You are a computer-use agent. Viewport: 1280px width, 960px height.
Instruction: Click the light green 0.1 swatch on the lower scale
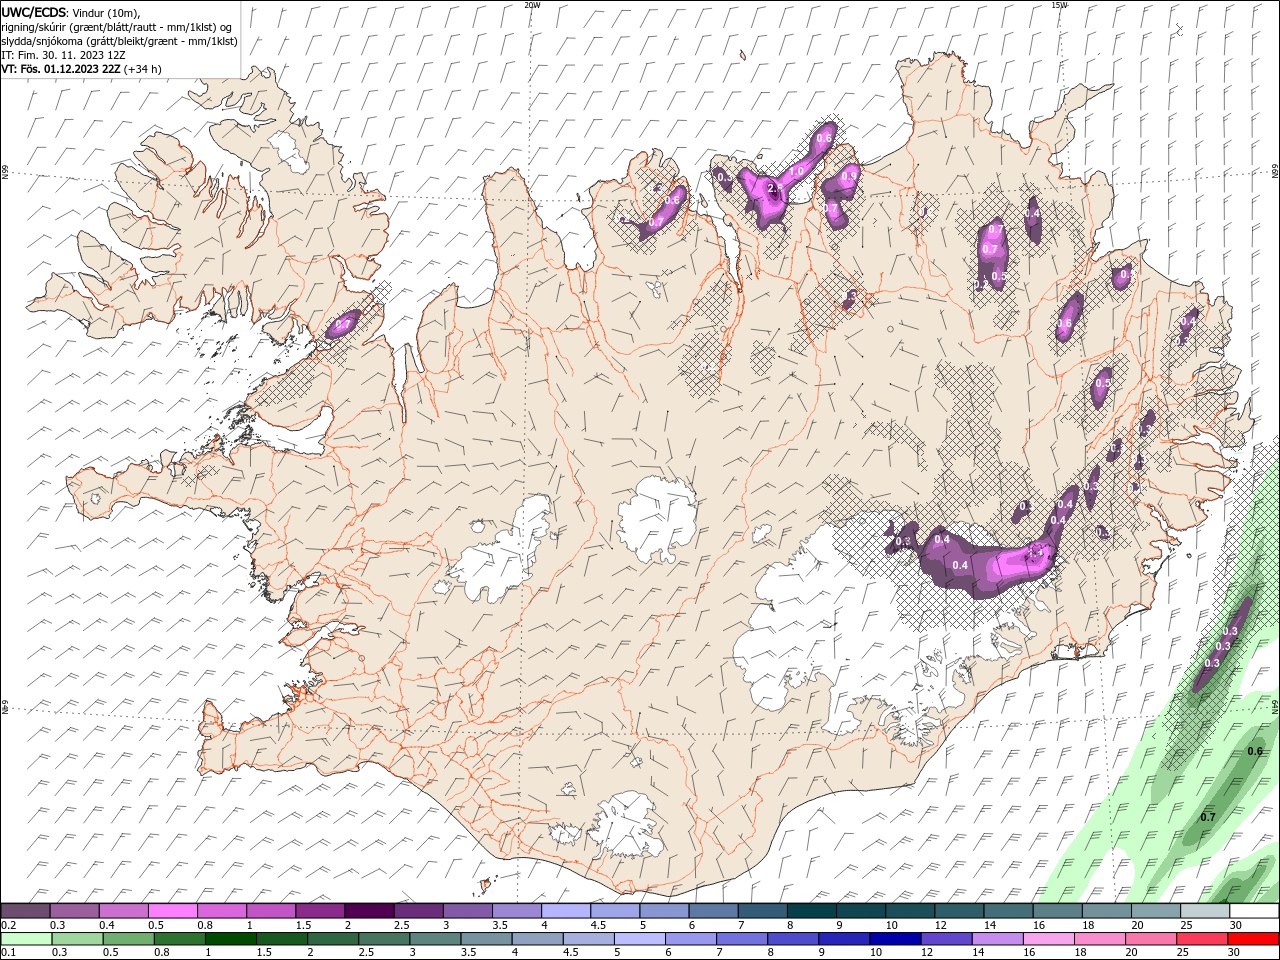[x=26, y=939]
